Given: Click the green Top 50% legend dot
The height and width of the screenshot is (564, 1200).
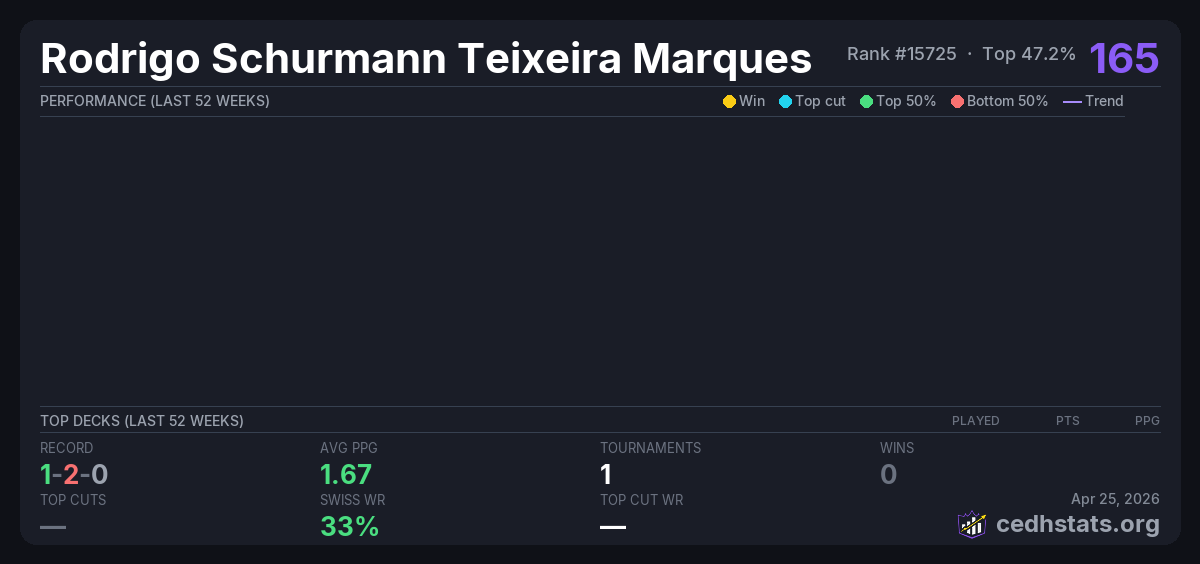Looking at the screenshot, I should coord(866,101).
